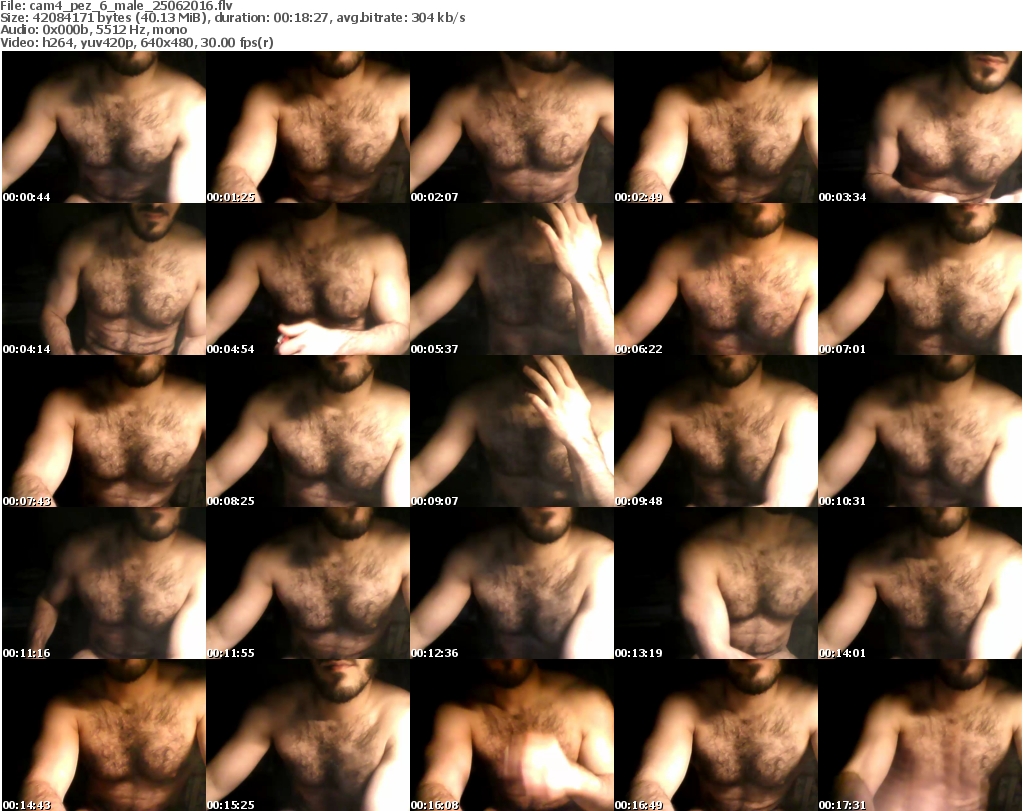Choose the thumbnail labeled 00:04:14
Viewport: 1024px width, 811px height.
(x=104, y=279)
